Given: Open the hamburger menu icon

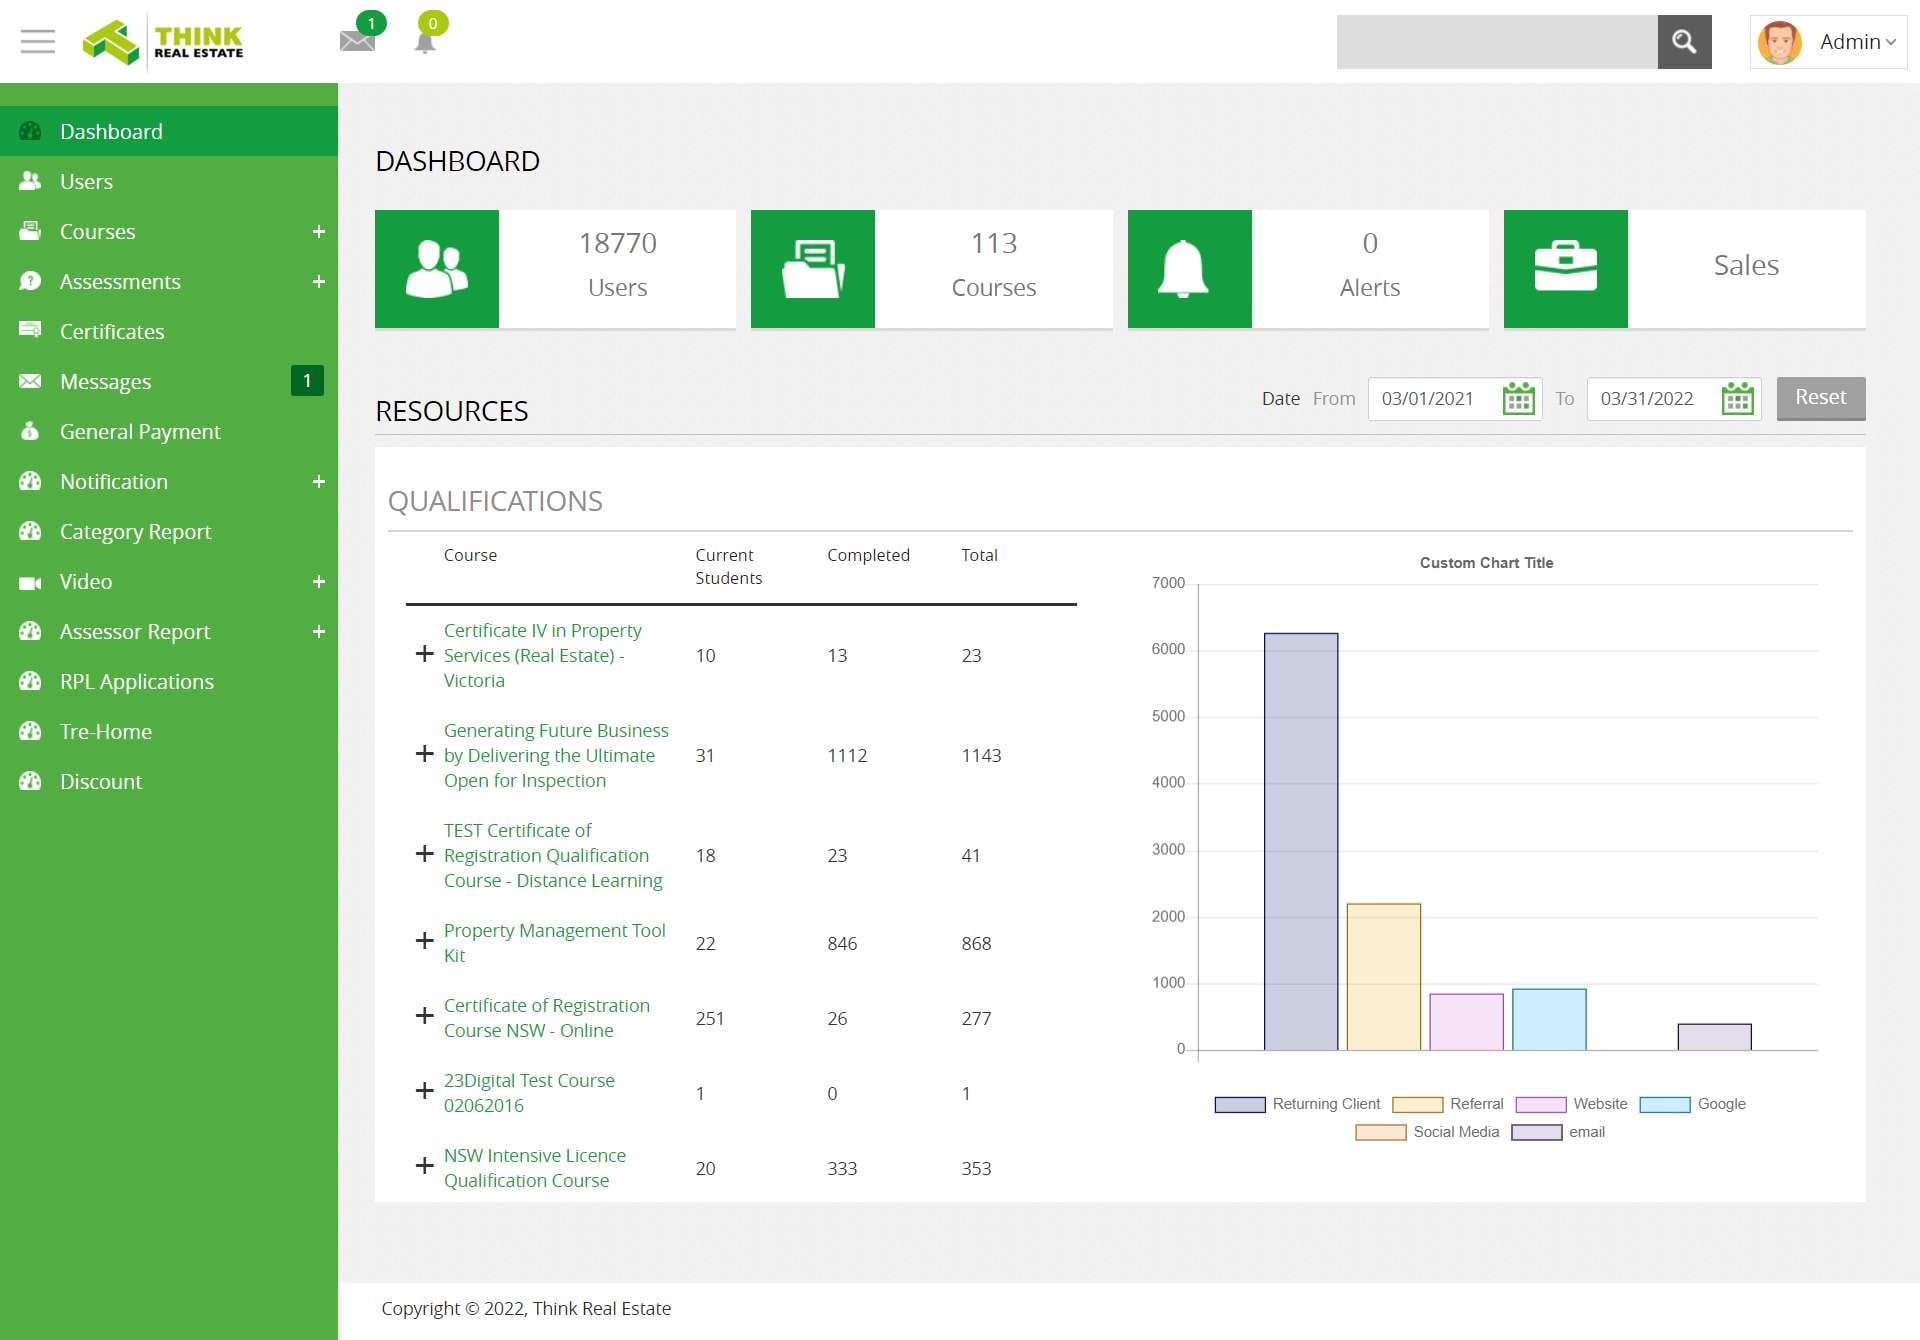Looking at the screenshot, I should tap(38, 41).
